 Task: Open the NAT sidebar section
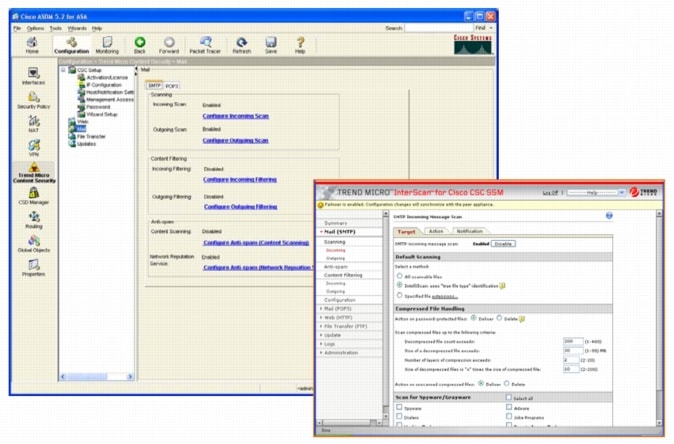[34, 124]
